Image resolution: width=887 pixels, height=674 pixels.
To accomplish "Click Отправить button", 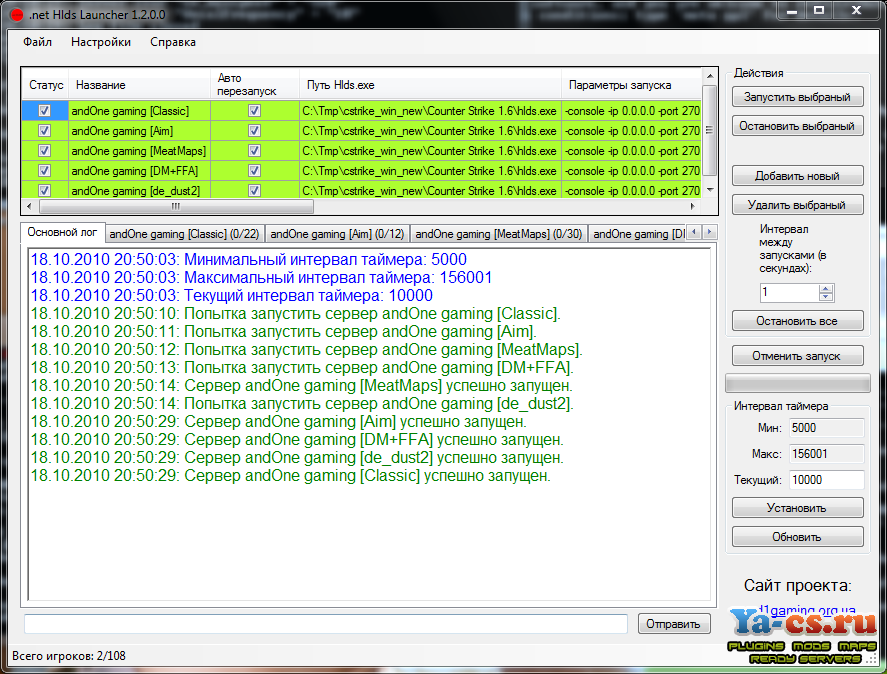I will (x=674, y=624).
